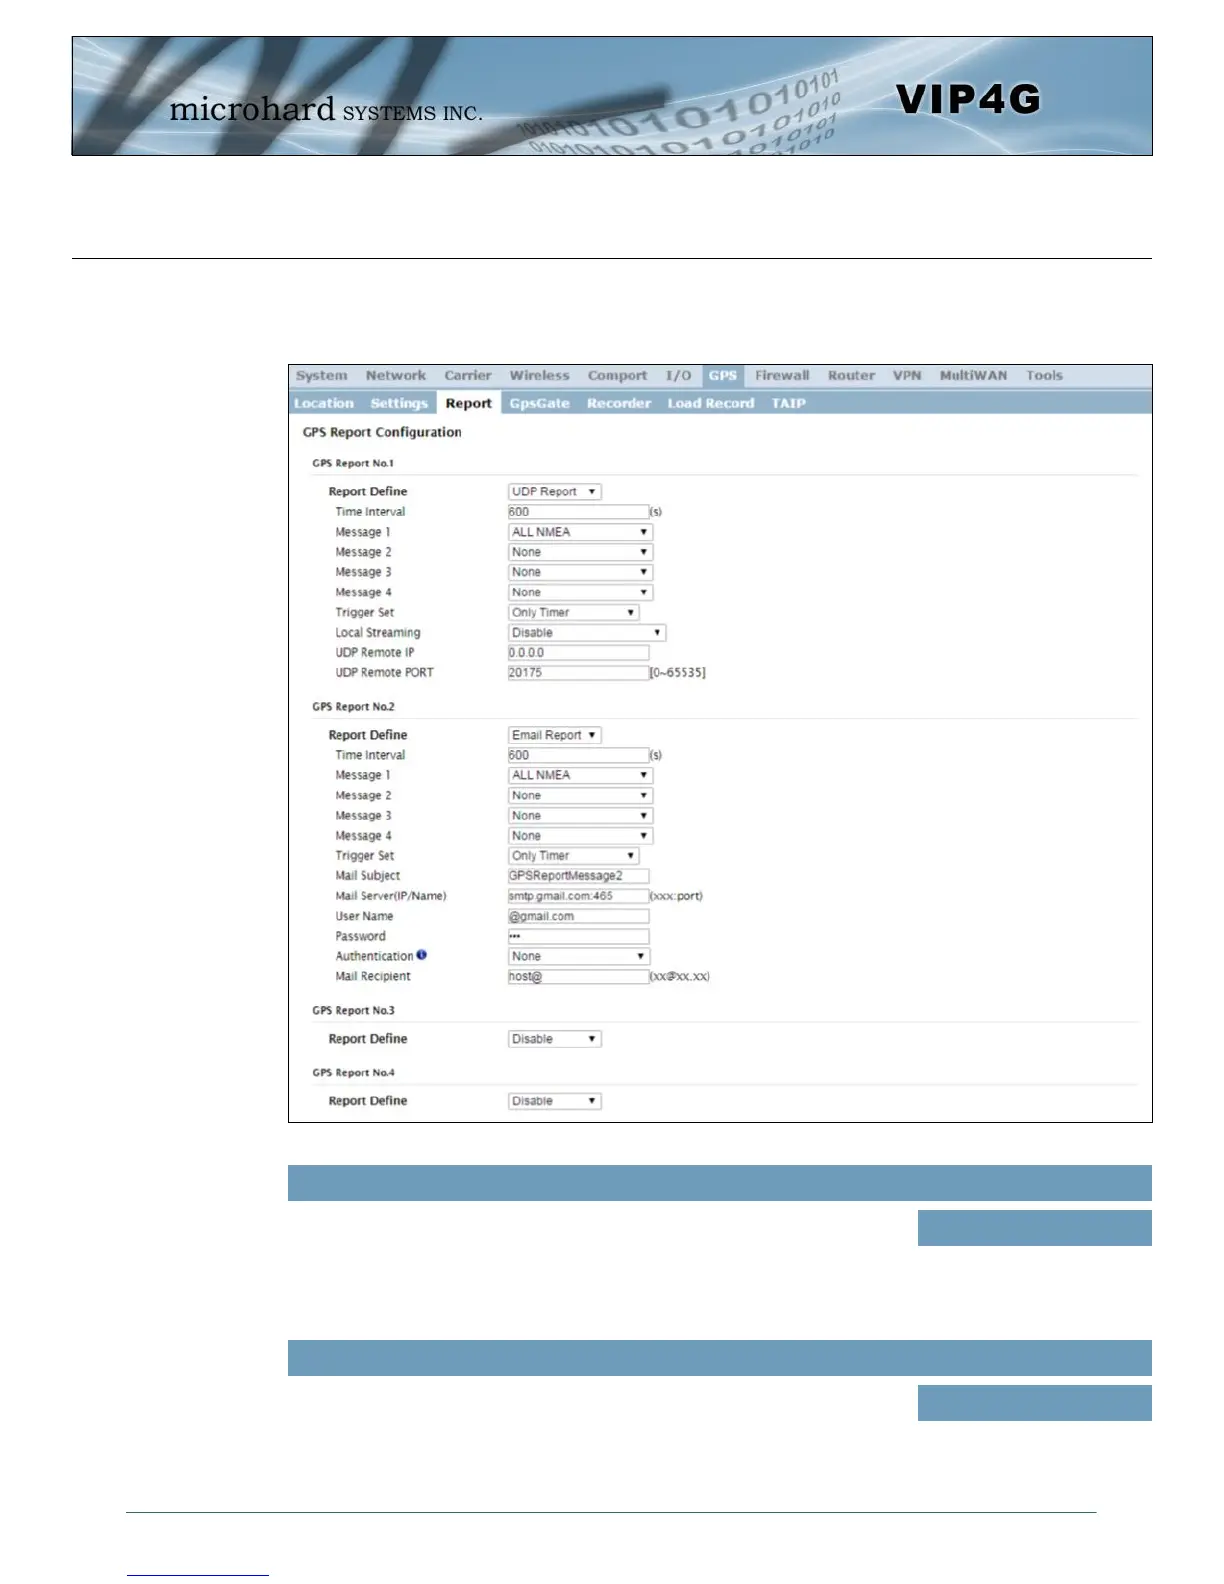Open the Tools menu tab
This screenshot has height=1584, width=1224.
click(1044, 376)
